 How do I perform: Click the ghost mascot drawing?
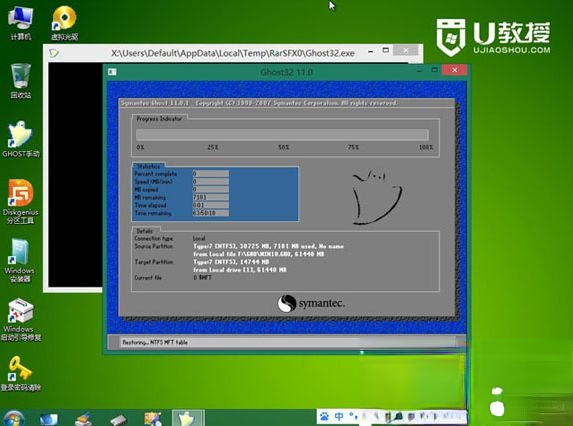tap(376, 197)
